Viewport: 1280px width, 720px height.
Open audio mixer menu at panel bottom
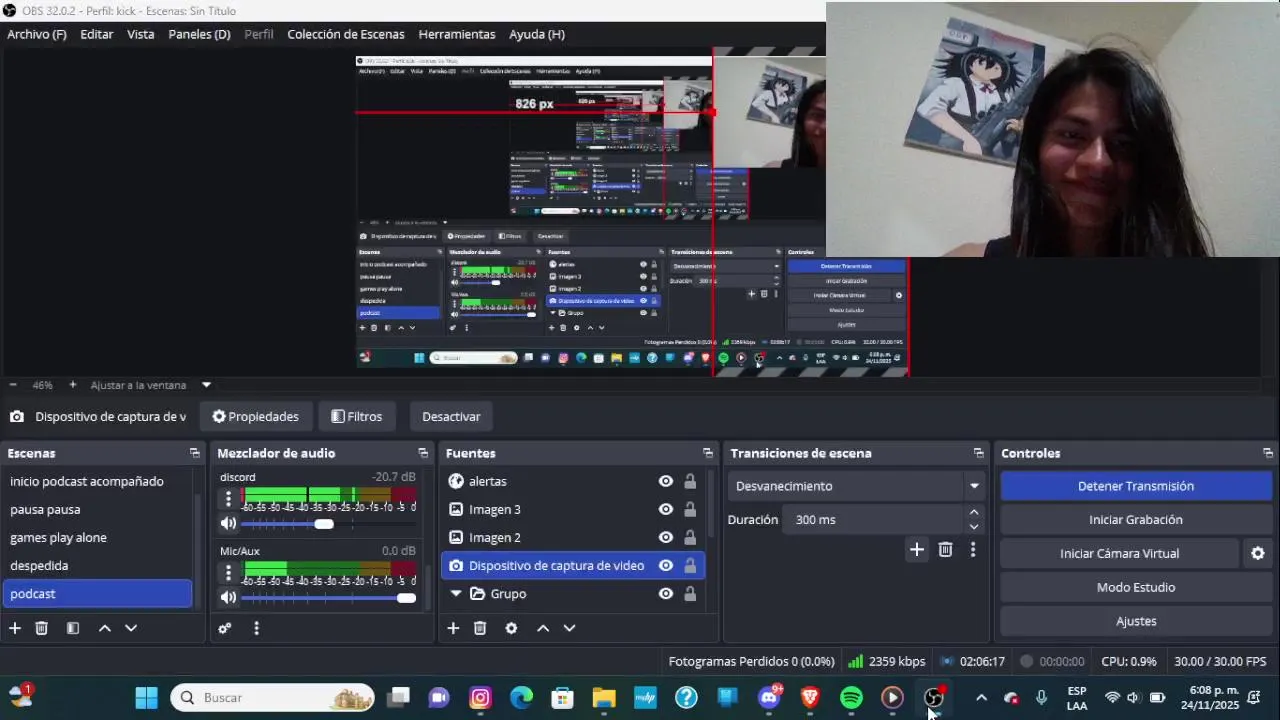[x=256, y=628]
